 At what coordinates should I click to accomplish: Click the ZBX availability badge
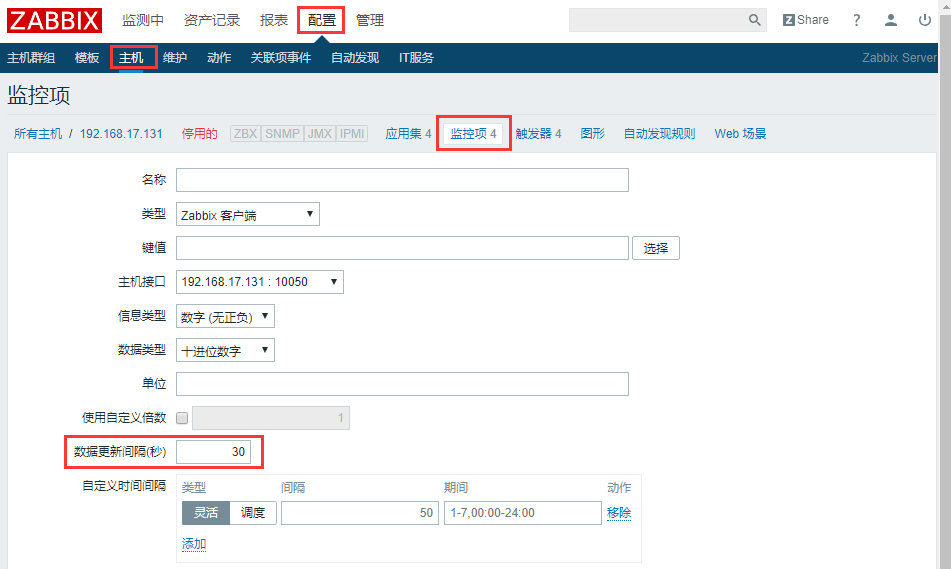click(x=246, y=133)
